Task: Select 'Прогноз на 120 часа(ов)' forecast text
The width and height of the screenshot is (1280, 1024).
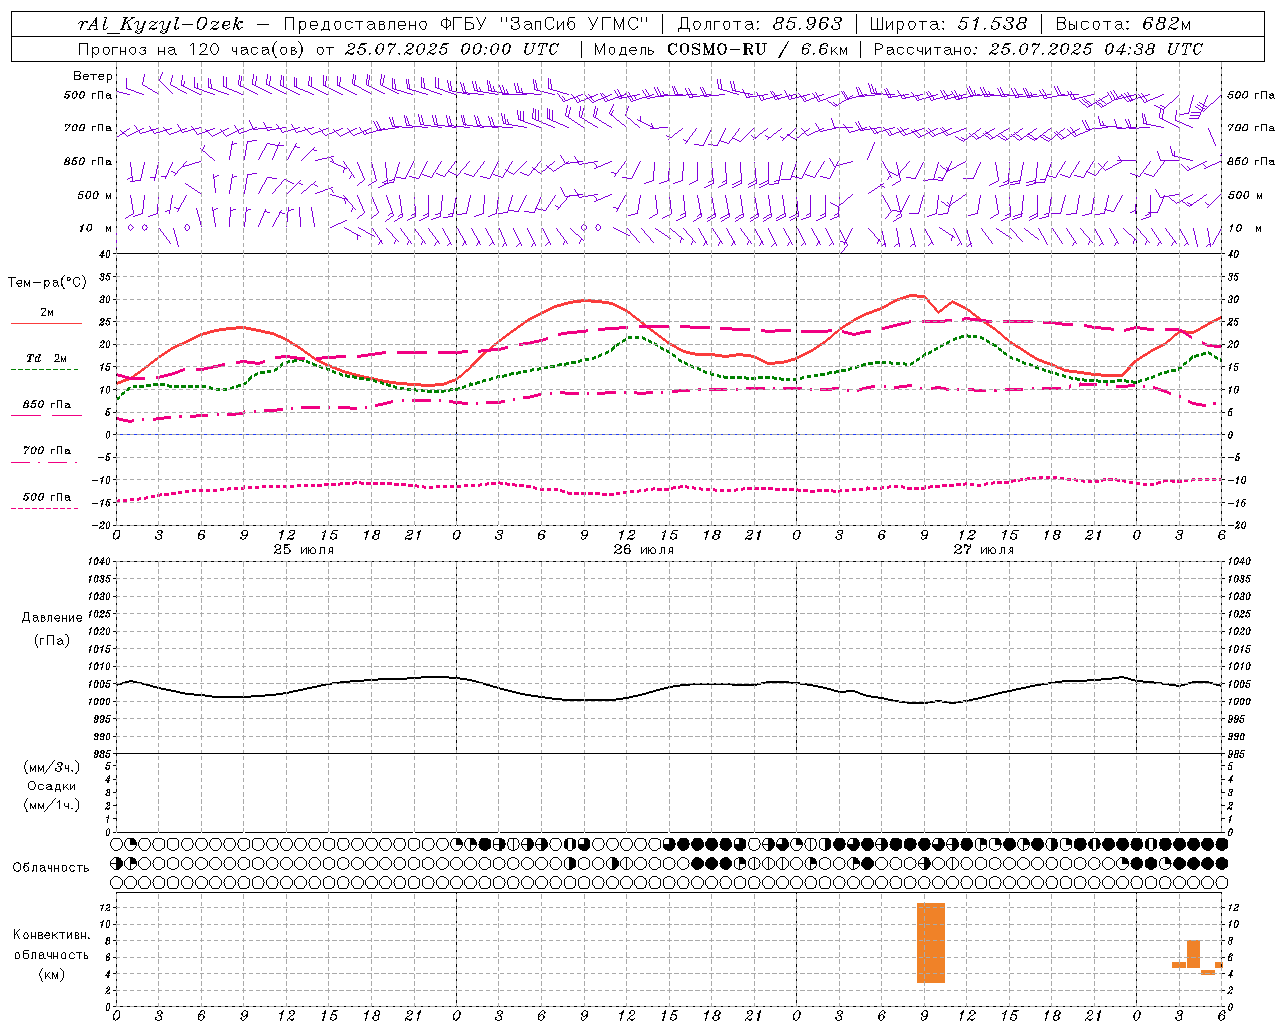Action: tap(192, 49)
